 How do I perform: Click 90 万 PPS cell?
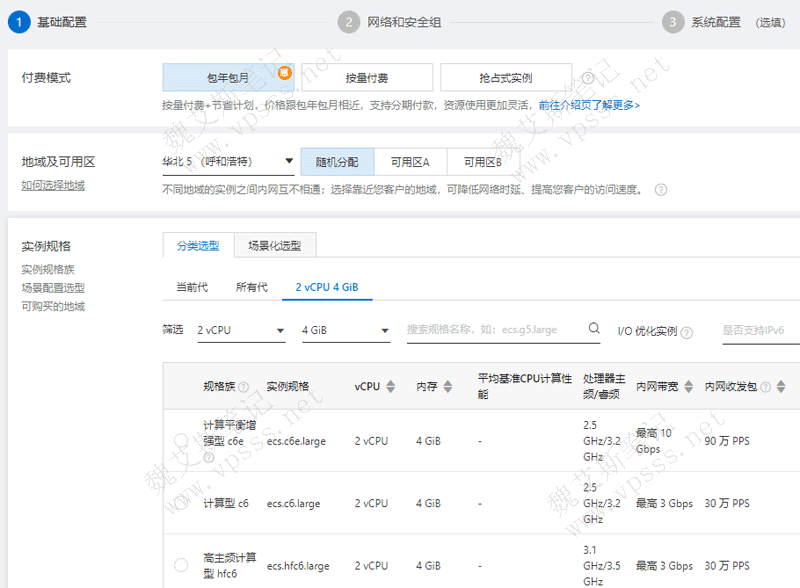pyautogui.click(x=727, y=441)
